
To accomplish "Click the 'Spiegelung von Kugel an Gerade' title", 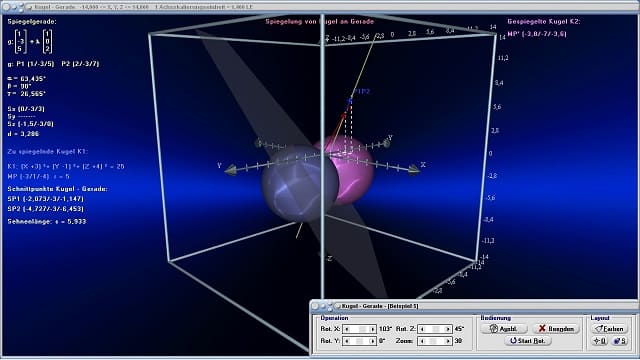I will (x=320, y=22).
